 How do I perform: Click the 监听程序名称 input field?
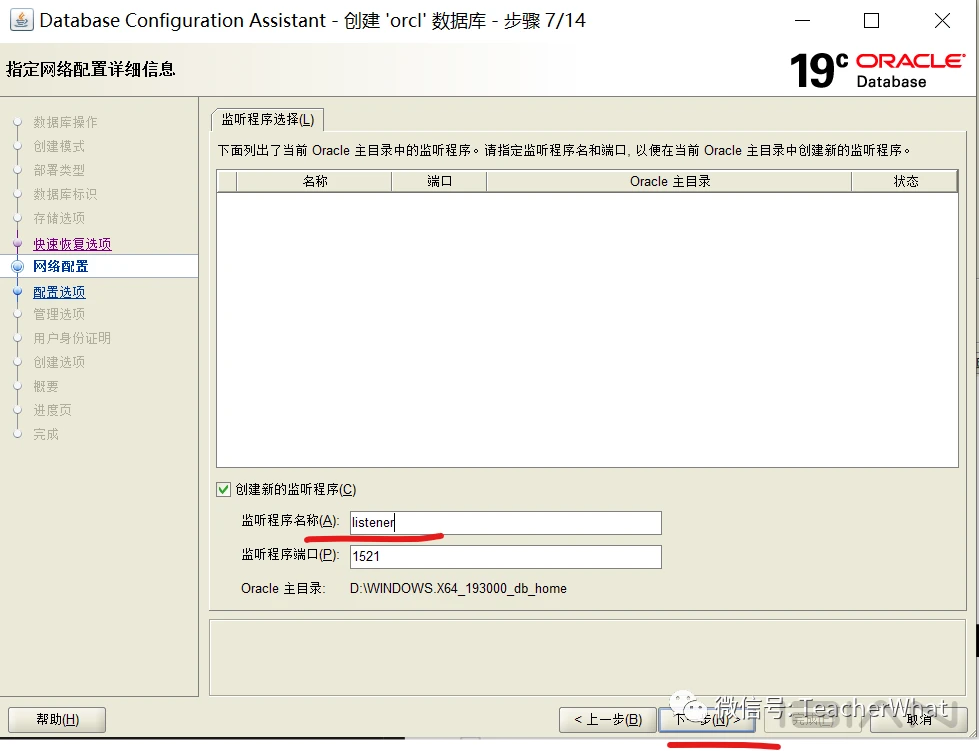[x=505, y=523]
